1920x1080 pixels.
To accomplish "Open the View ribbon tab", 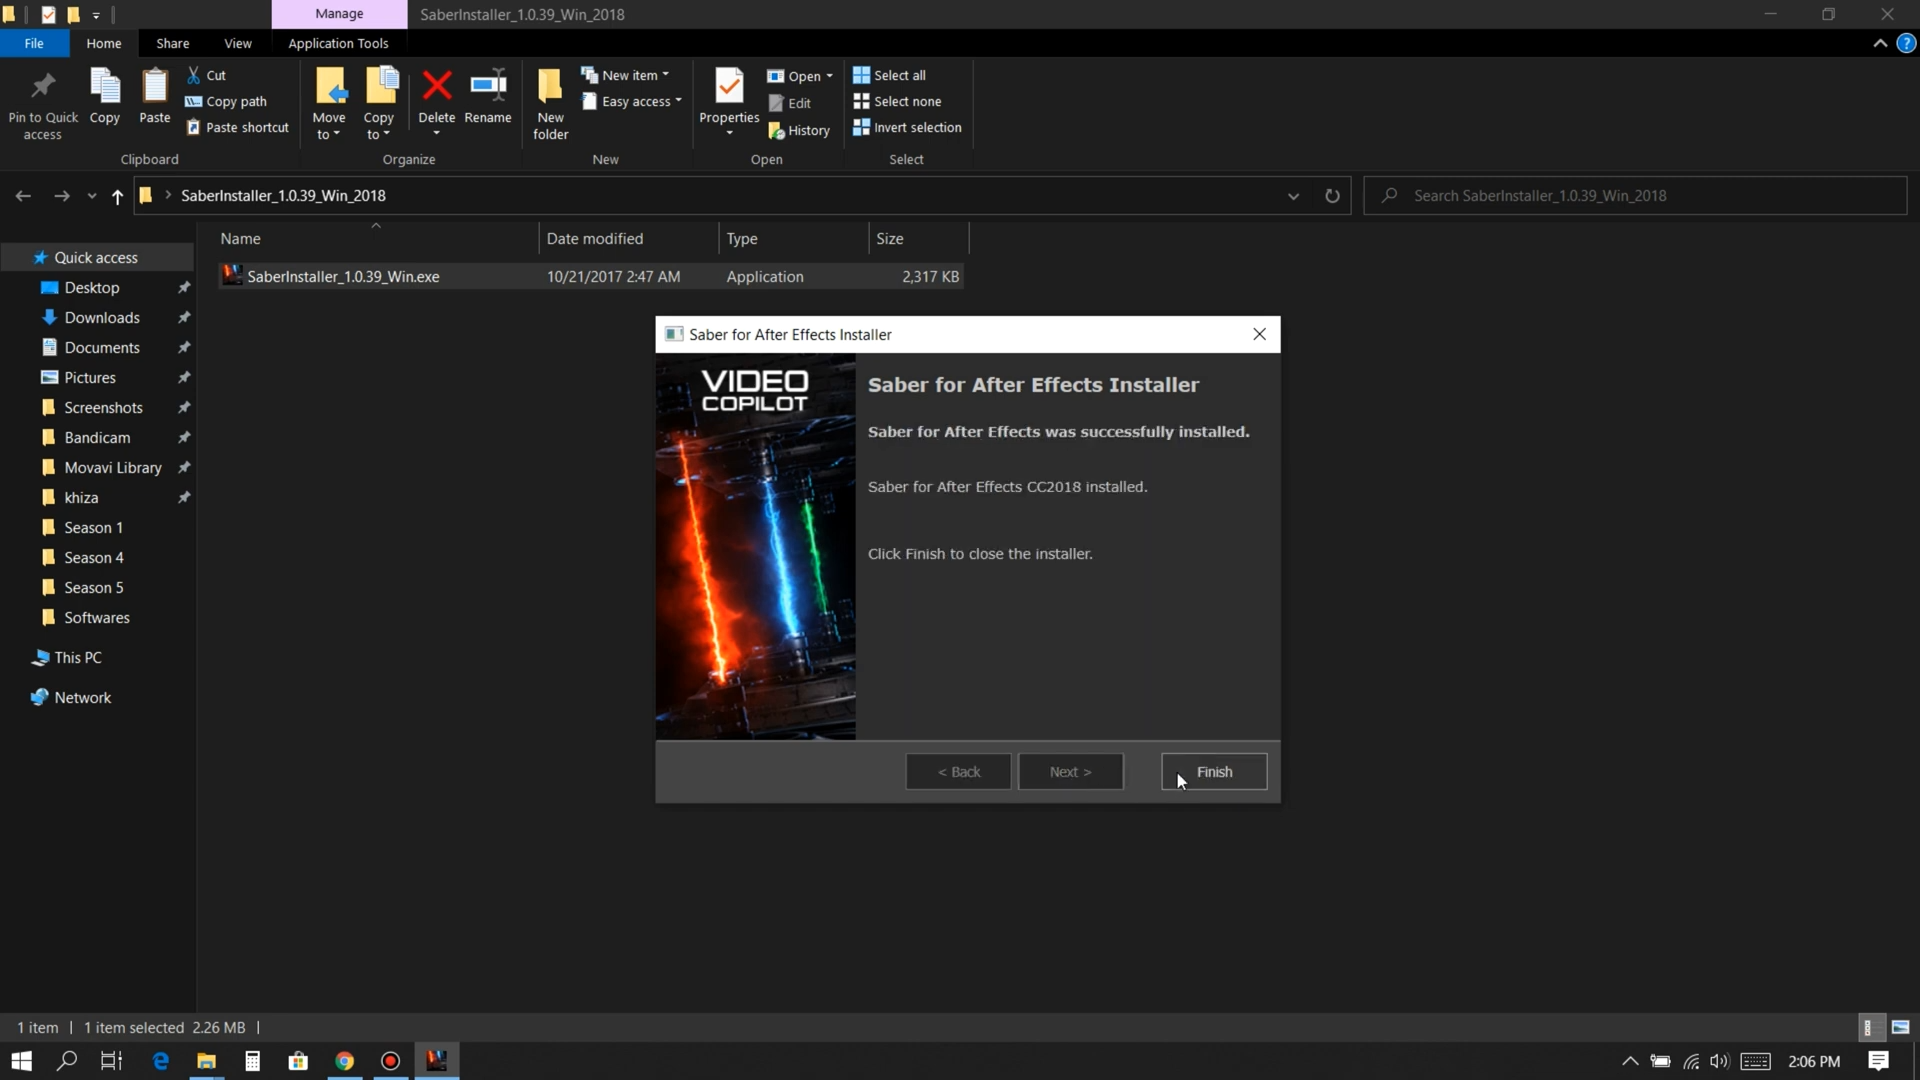I will [238, 43].
